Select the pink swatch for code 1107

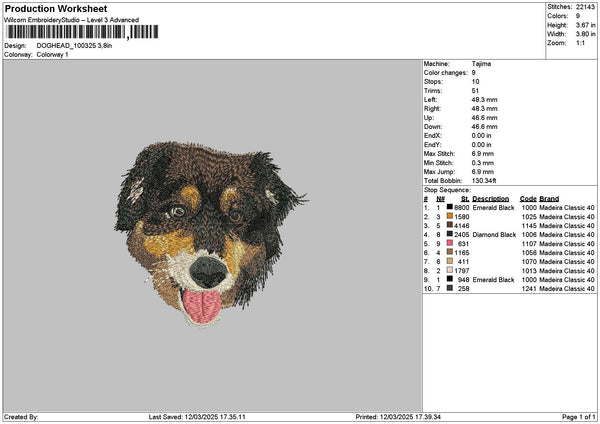coord(450,243)
